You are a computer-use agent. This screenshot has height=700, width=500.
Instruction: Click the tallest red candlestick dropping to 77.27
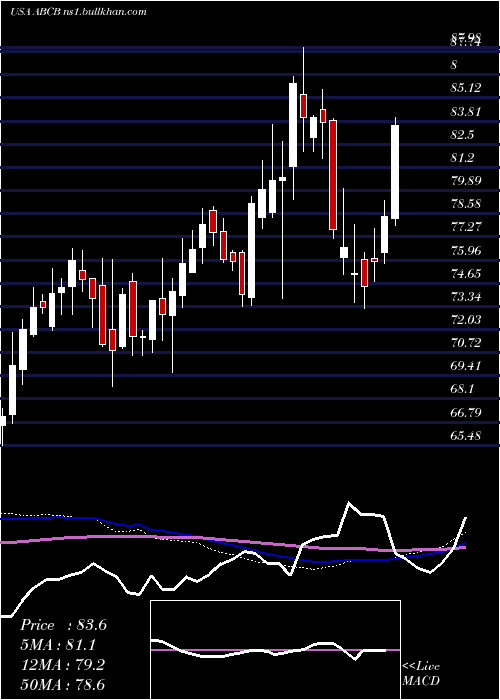point(333,175)
